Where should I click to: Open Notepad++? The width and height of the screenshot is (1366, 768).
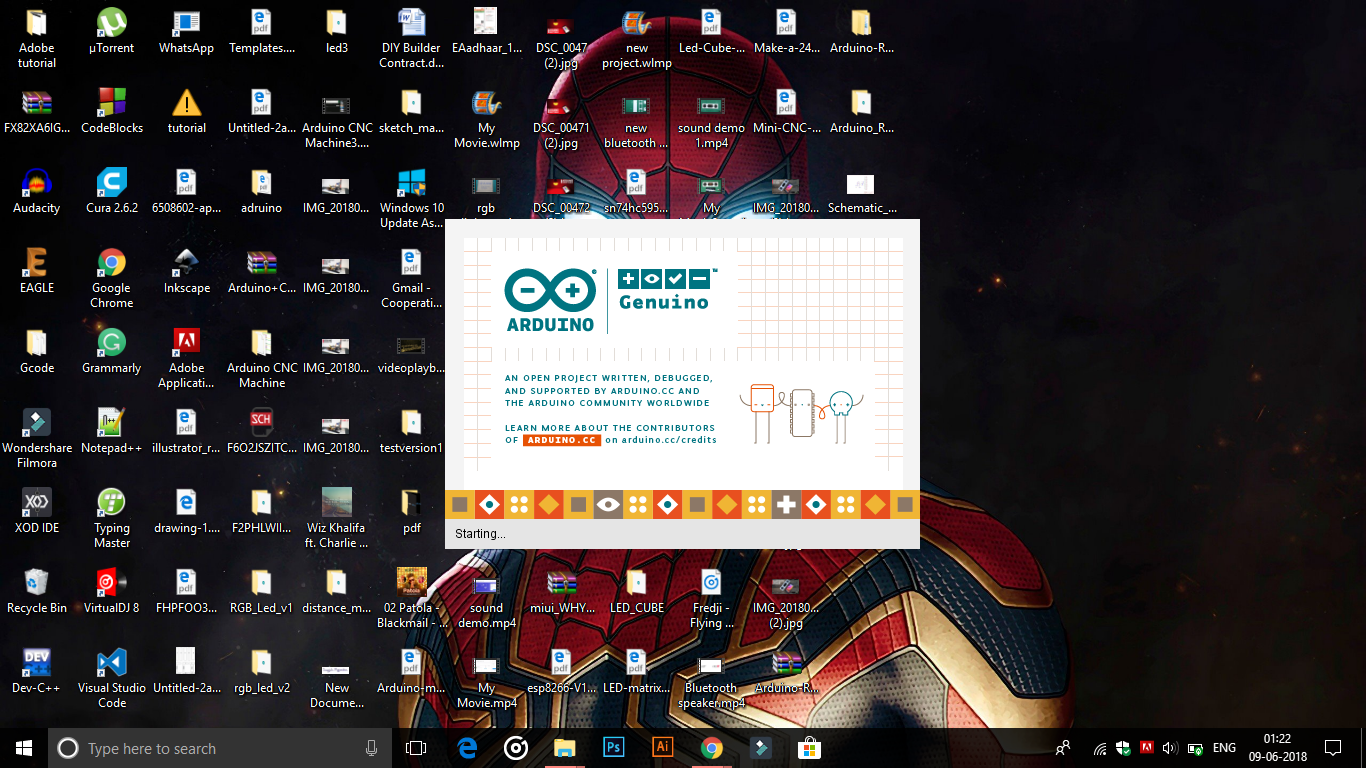pos(111,424)
